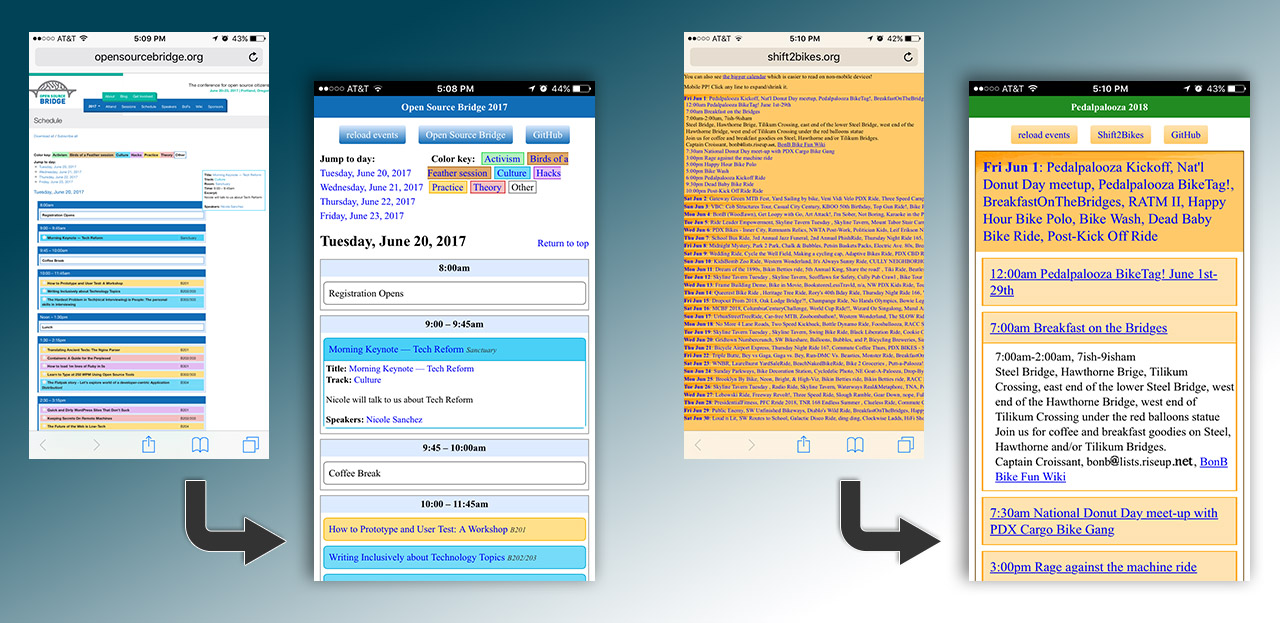Screen dimensions: 1280x623
Task: Show tabs in opensourcebridge.org Safari toolbar
Action: (x=250, y=445)
